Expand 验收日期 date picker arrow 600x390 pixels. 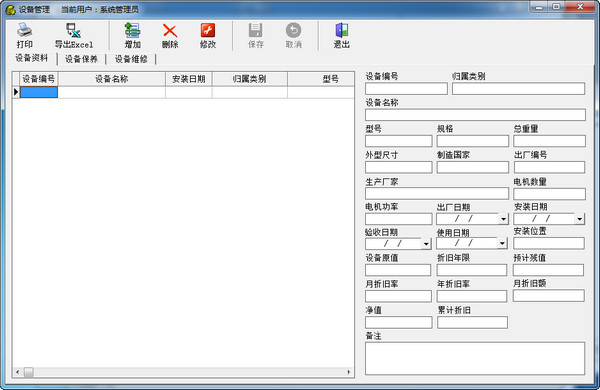[x=426, y=243]
